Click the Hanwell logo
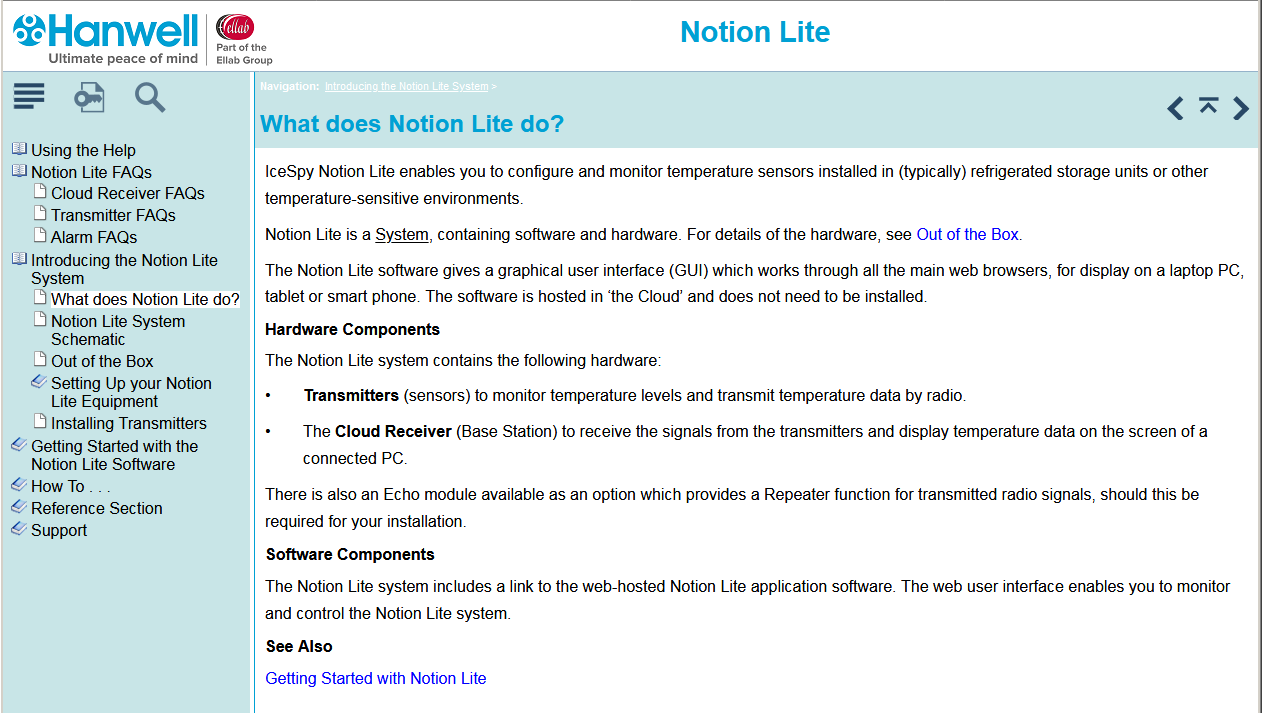Image resolution: width=1262 pixels, height=713 pixels. tap(105, 38)
